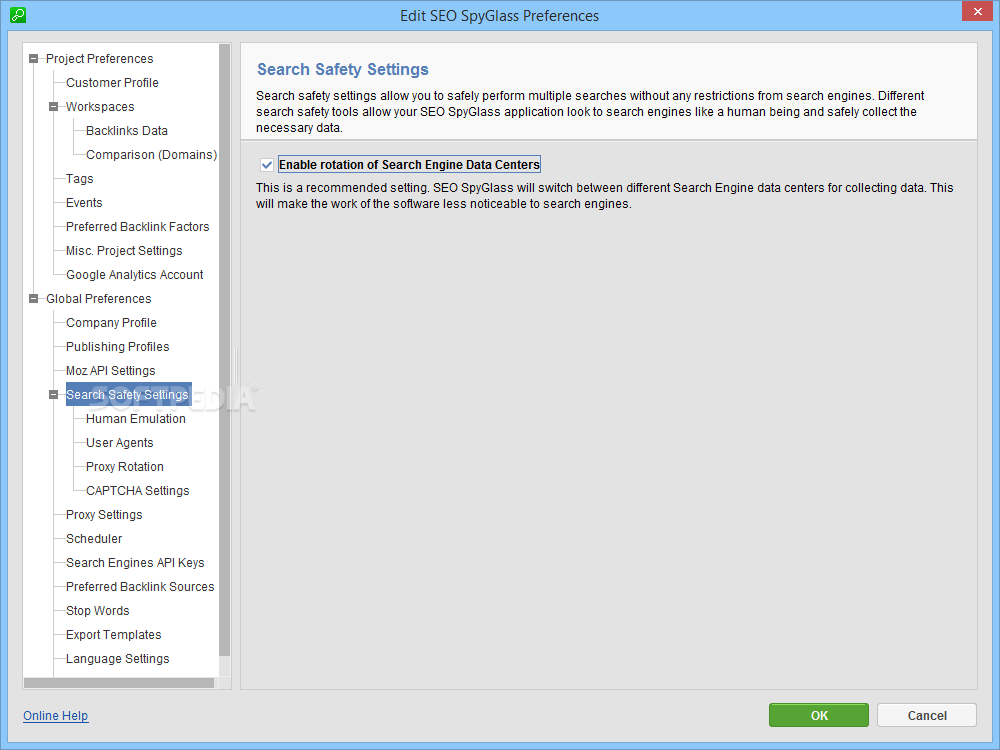This screenshot has height=750, width=1000.
Task: Collapse the Workspaces tree node
Action: click(54, 107)
